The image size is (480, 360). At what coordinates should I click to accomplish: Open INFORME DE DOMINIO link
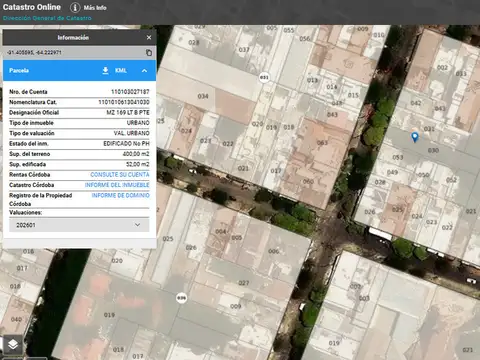coord(121,195)
